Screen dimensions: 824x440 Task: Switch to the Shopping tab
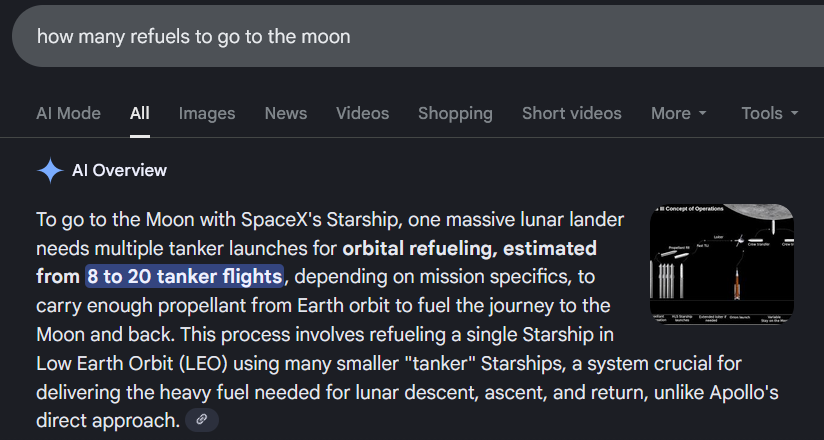pos(456,113)
